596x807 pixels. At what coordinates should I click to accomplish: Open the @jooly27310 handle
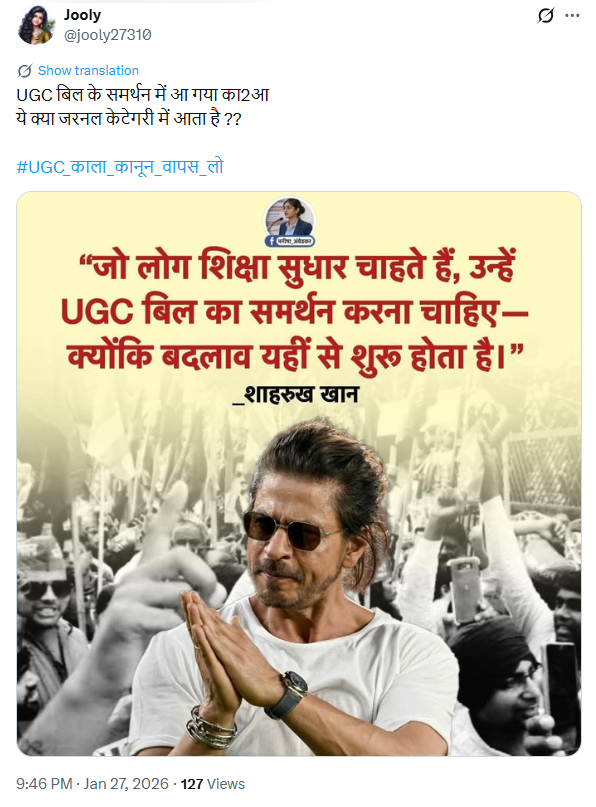(108, 35)
